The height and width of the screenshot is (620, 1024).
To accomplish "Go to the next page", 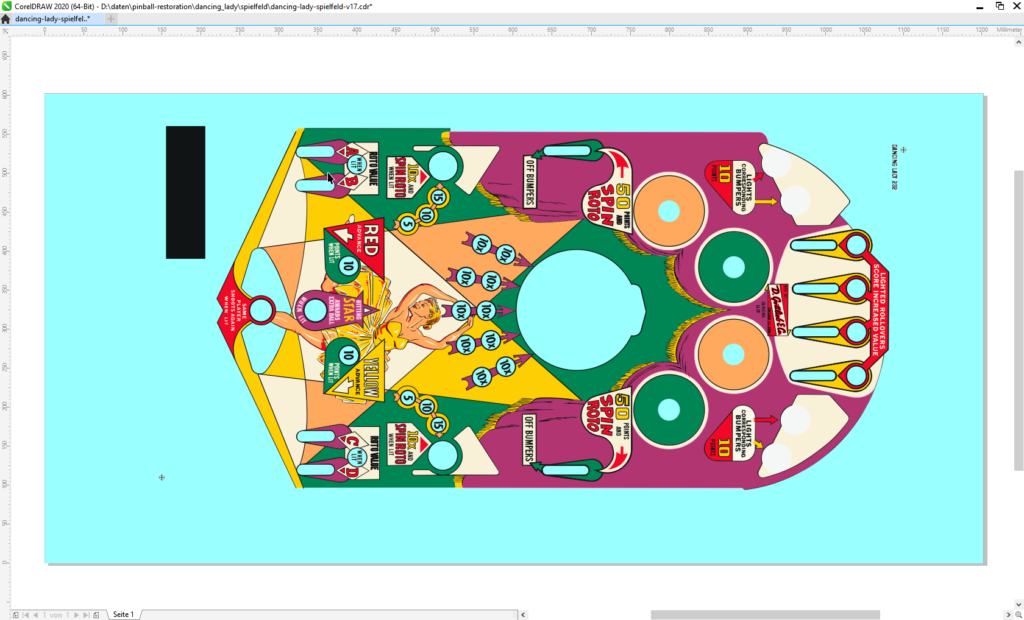I will (x=76, y=615).
